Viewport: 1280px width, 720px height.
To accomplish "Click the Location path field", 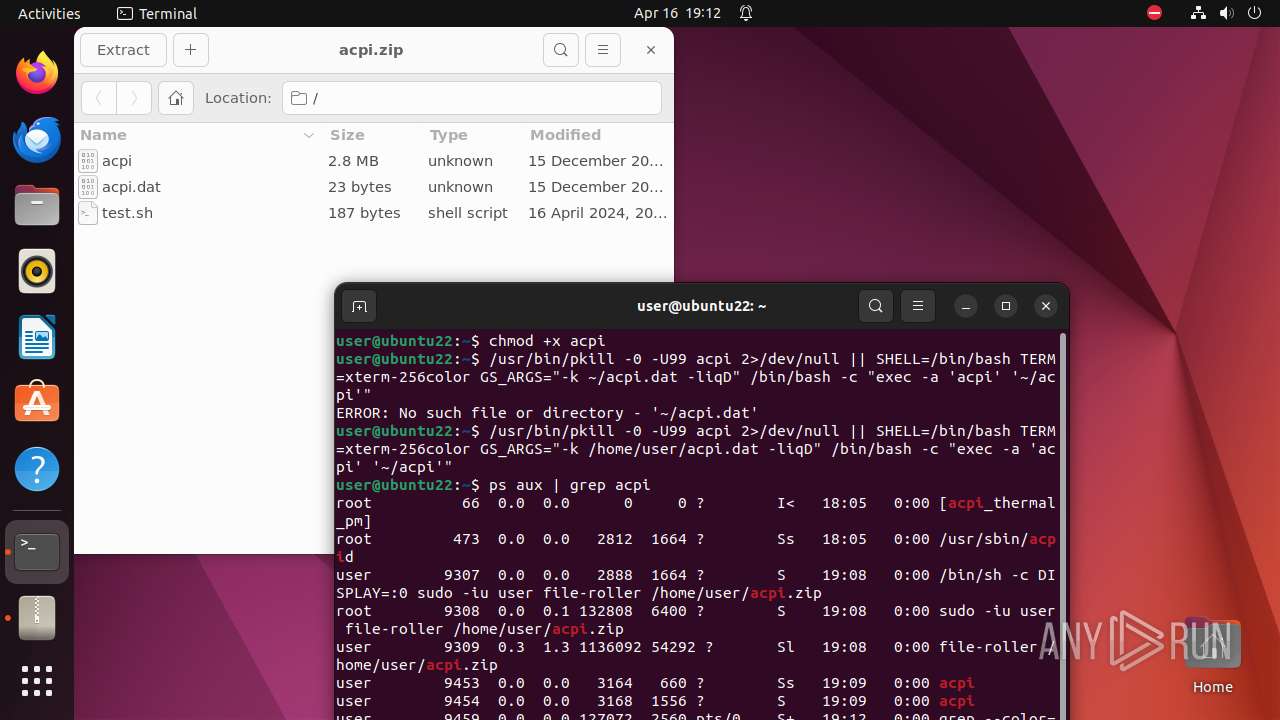I will pyautogui.click(x=472, y=98).
